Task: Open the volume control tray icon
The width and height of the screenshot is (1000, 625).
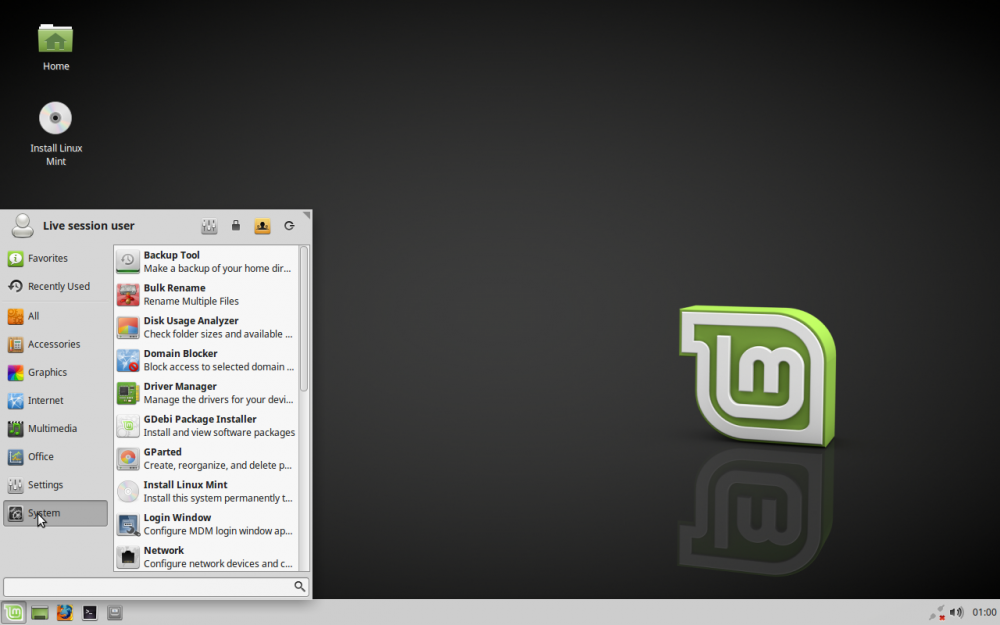Action: pos(956,613)
